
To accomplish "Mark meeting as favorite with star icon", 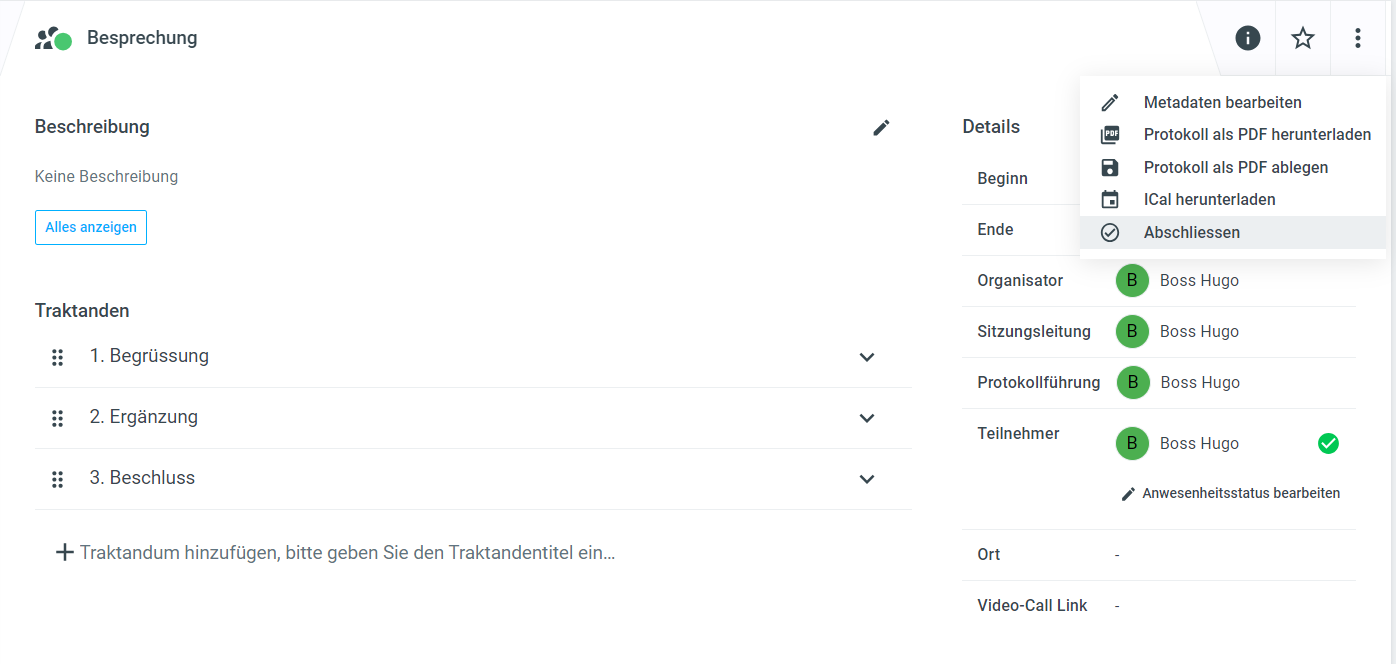I will [1303, 38].
